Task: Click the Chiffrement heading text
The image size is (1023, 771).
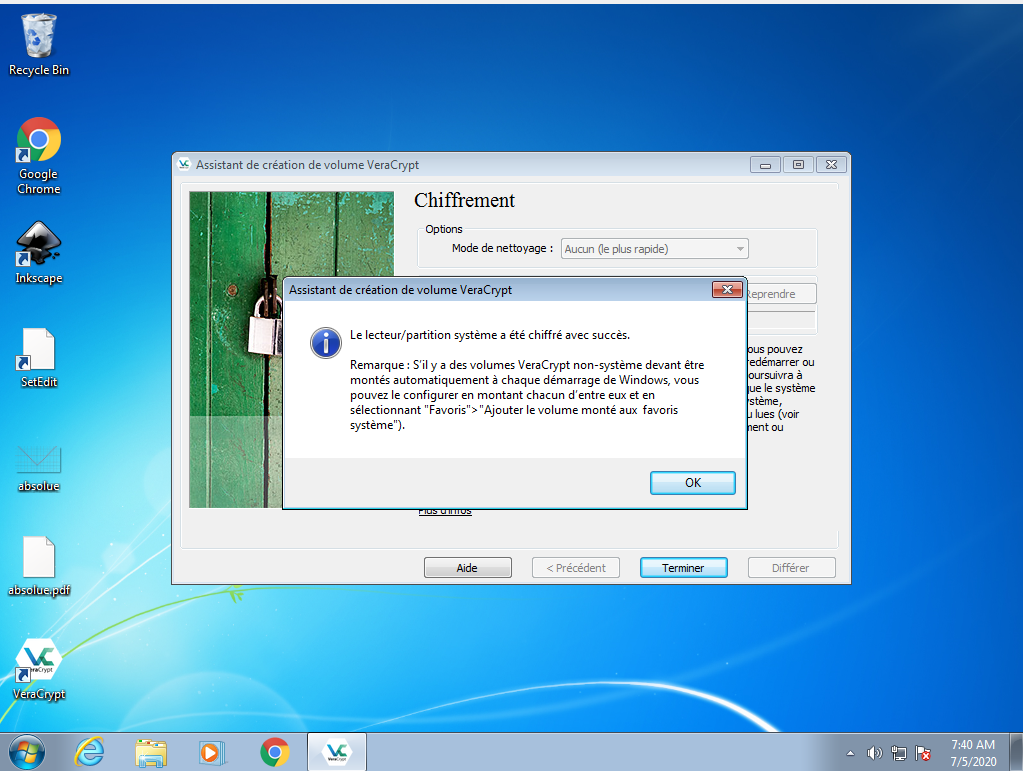Action: pyautogui.click(x=465, y=200)
